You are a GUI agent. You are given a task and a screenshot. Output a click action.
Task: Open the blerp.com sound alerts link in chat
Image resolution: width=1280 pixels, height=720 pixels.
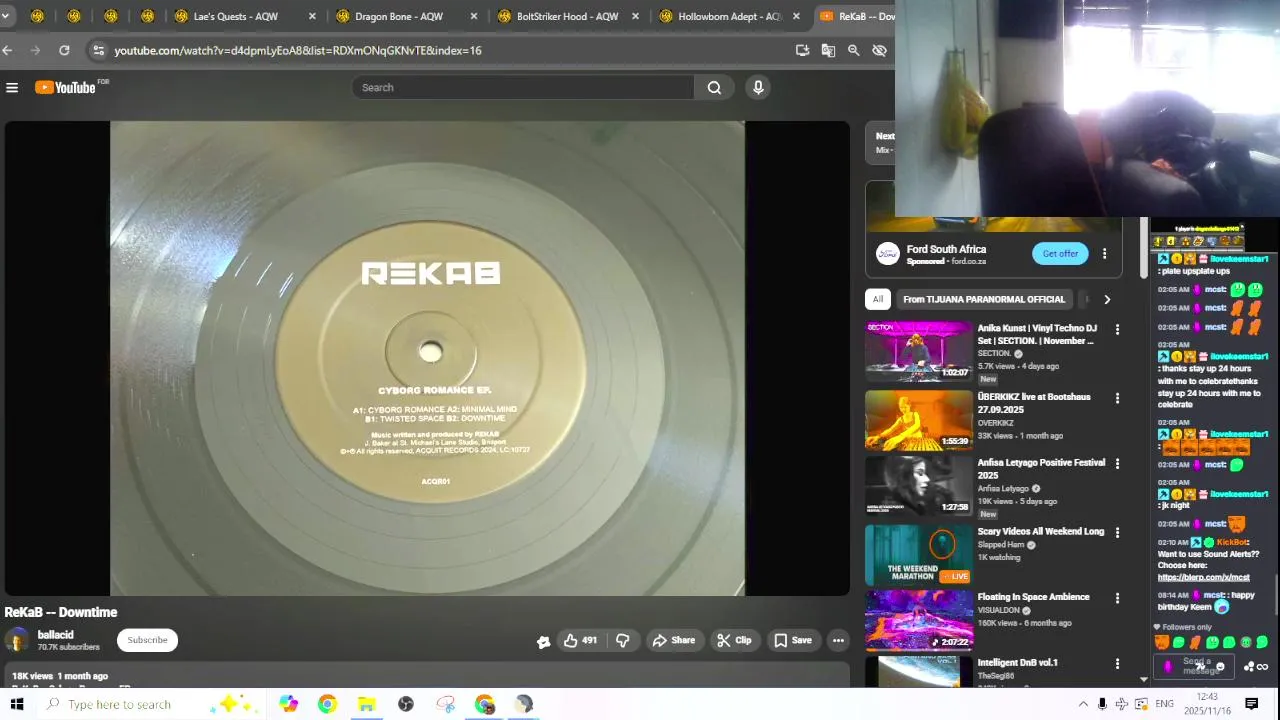click(1203, 577)
